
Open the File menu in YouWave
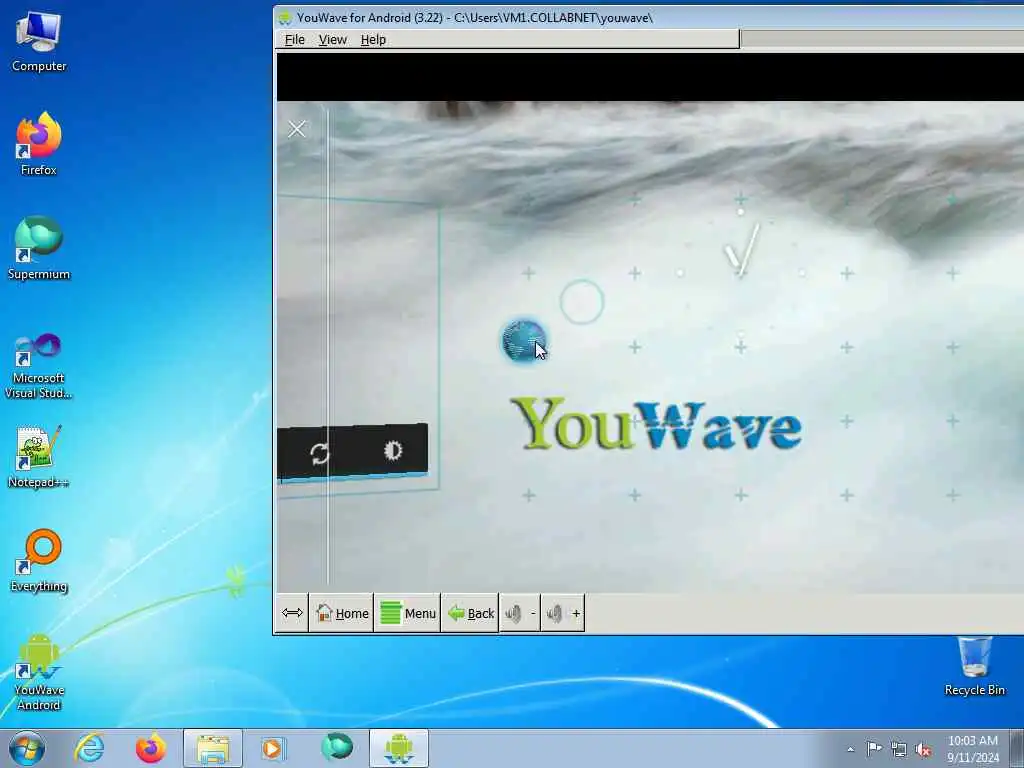click(295, 40)
